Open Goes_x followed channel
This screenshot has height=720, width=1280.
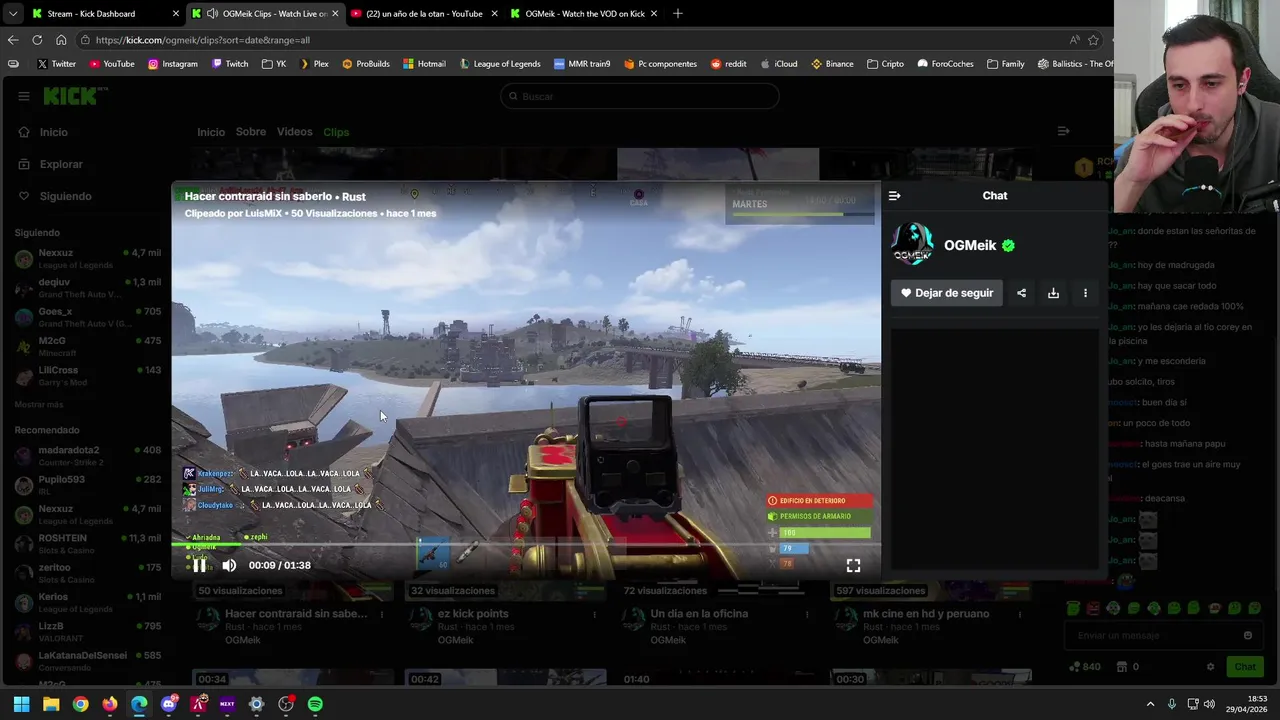coord(88,317)
